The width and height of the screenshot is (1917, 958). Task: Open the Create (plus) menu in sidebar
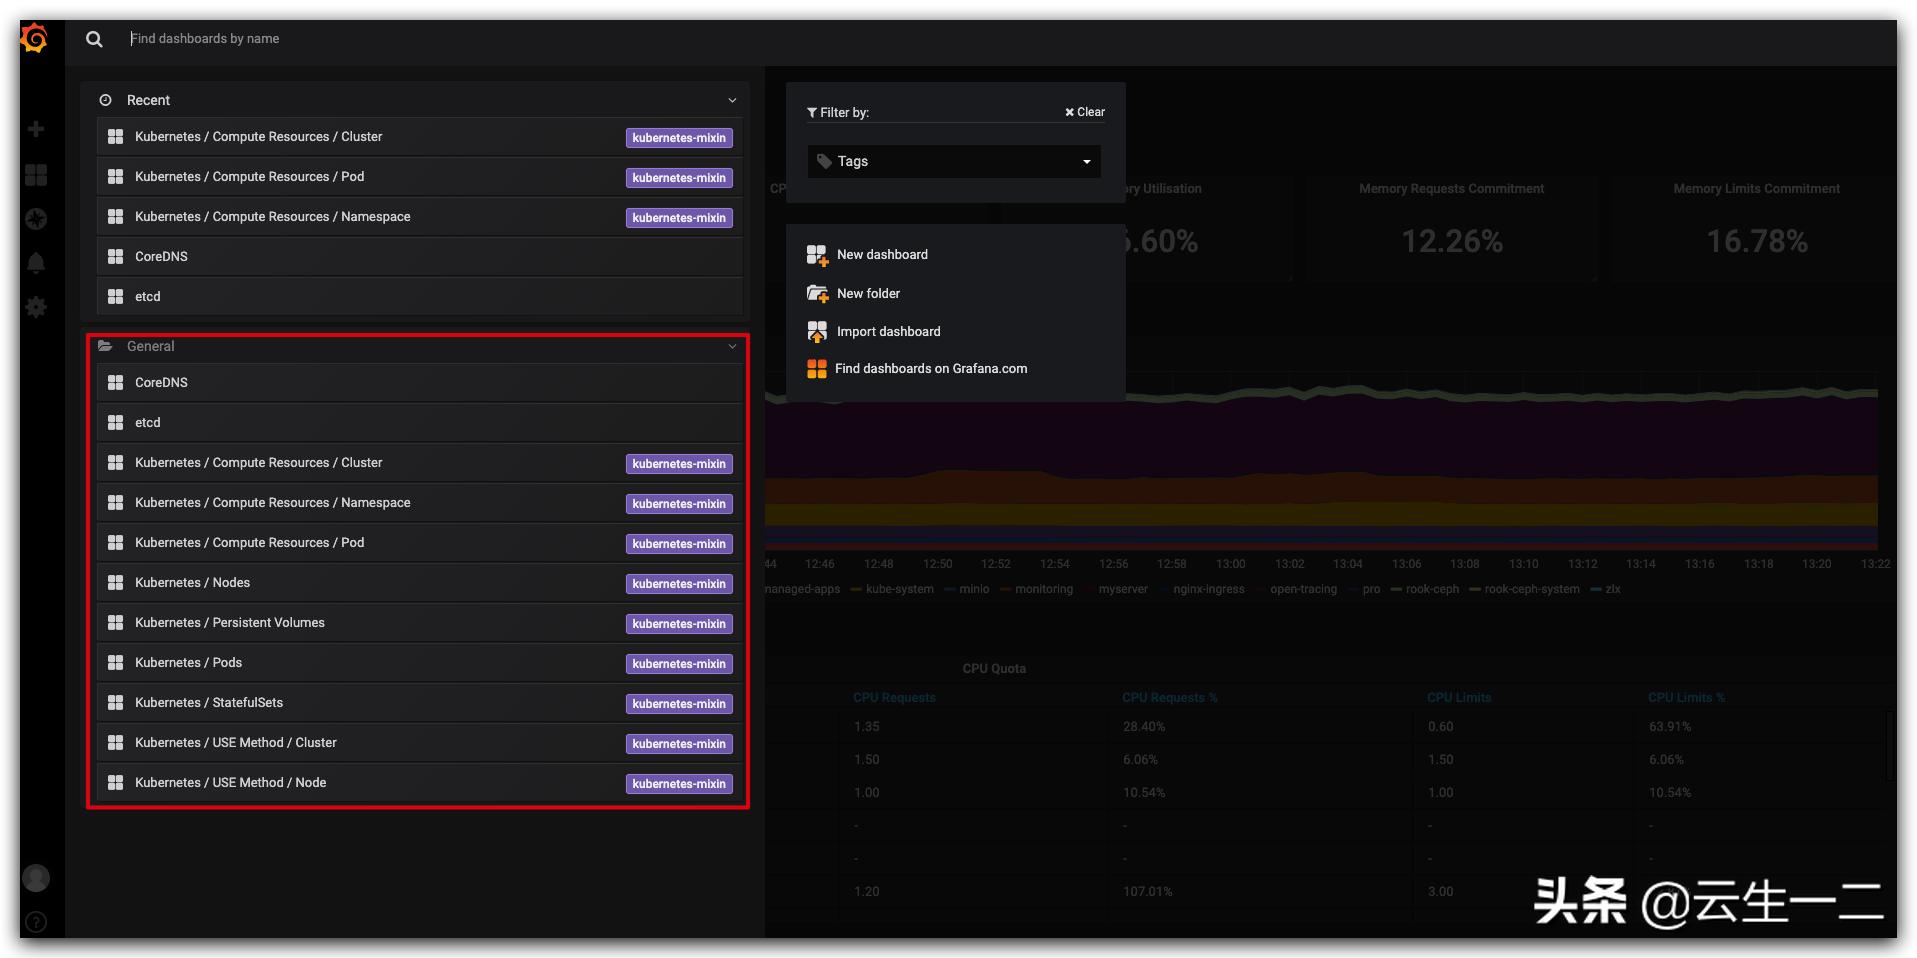(35, 128)
